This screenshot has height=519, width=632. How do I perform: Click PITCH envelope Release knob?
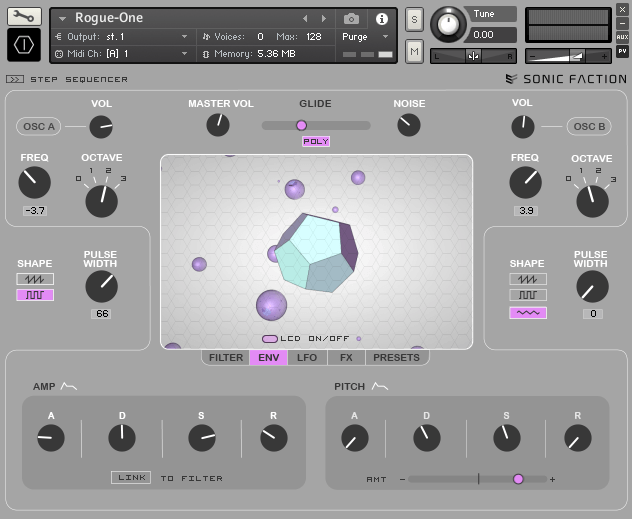coord(578,438)
